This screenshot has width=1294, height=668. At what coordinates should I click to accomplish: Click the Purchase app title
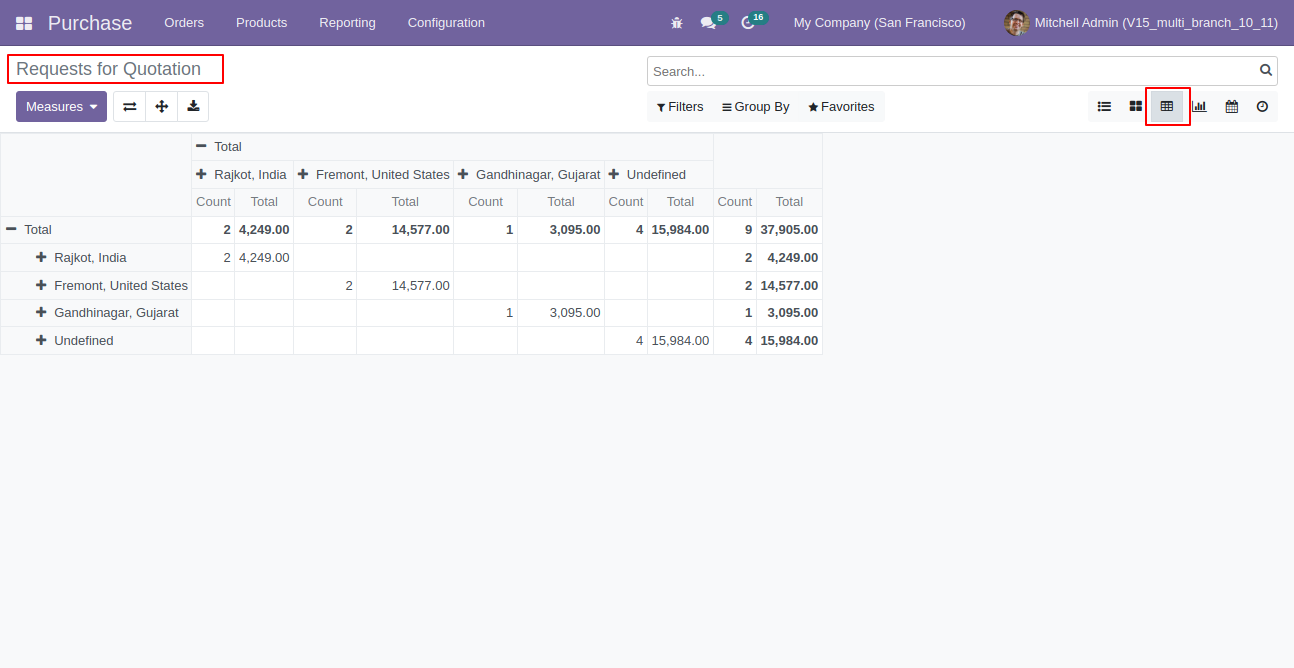(x=90, y=23)
